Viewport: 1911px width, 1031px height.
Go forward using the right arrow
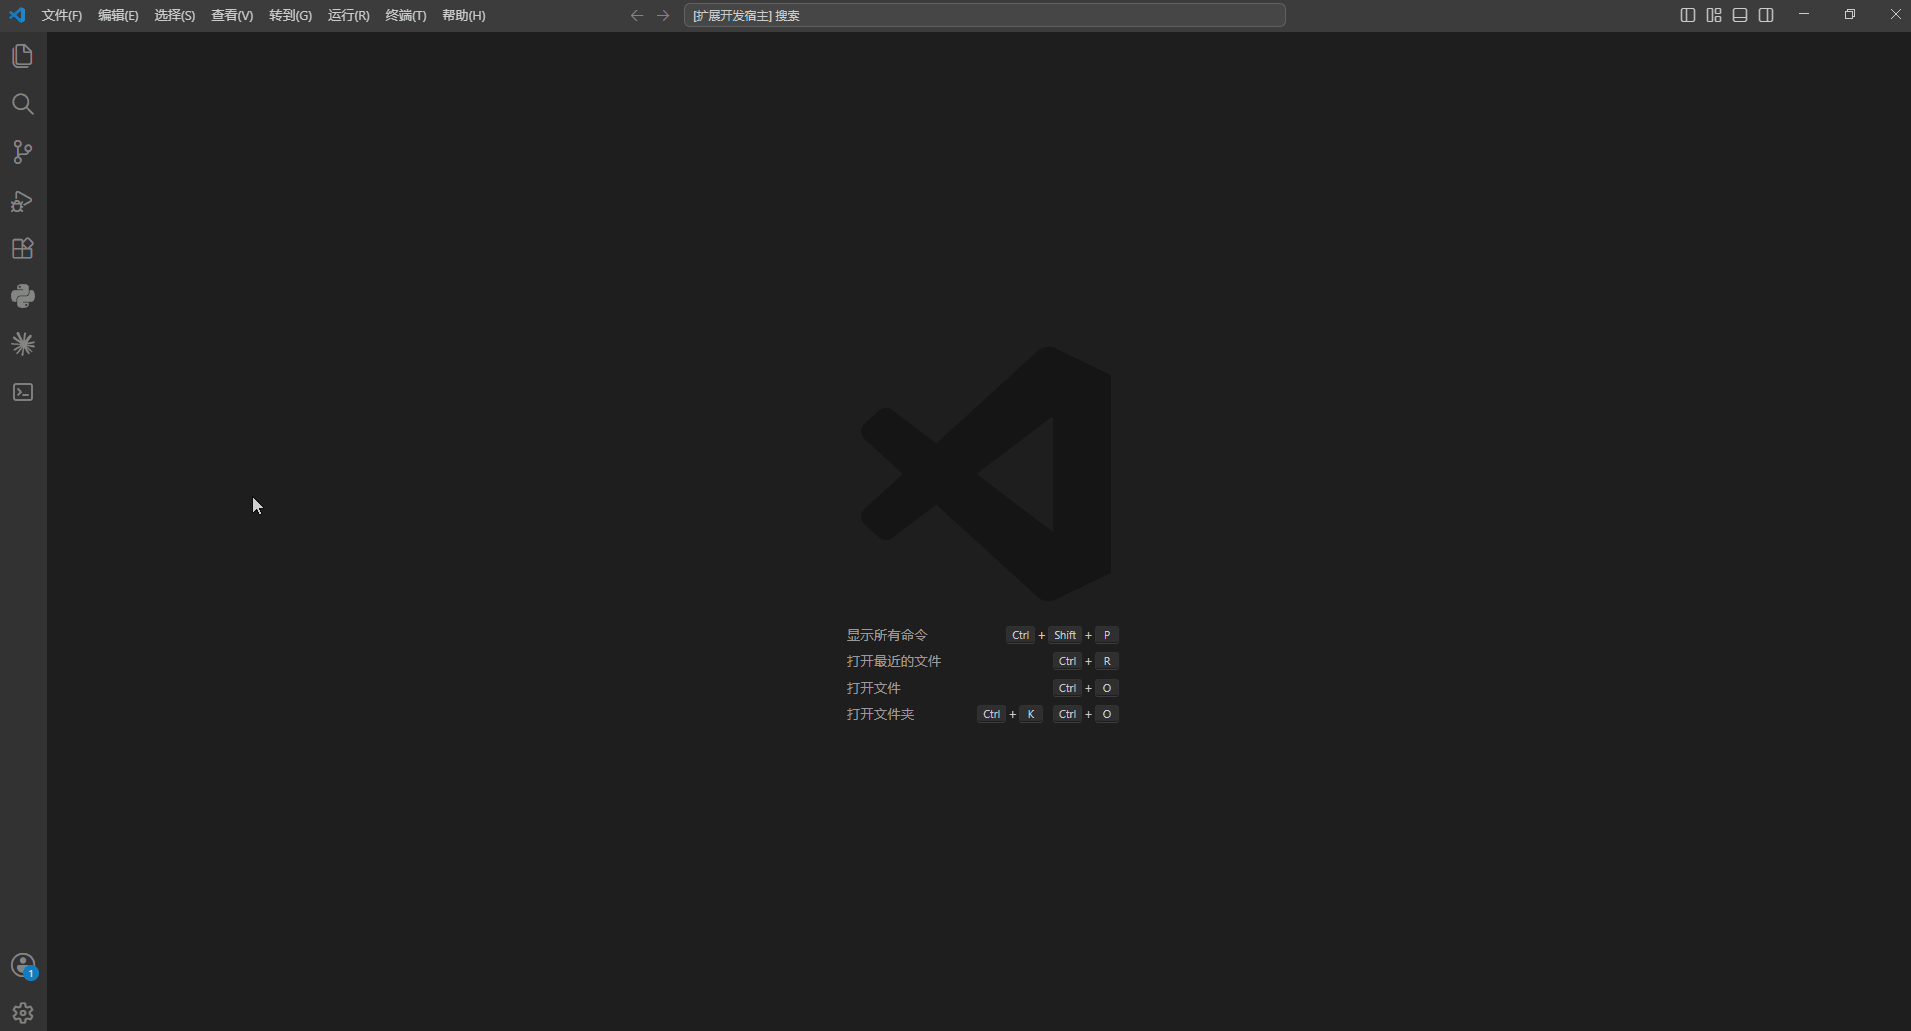(x=663, y=15)
